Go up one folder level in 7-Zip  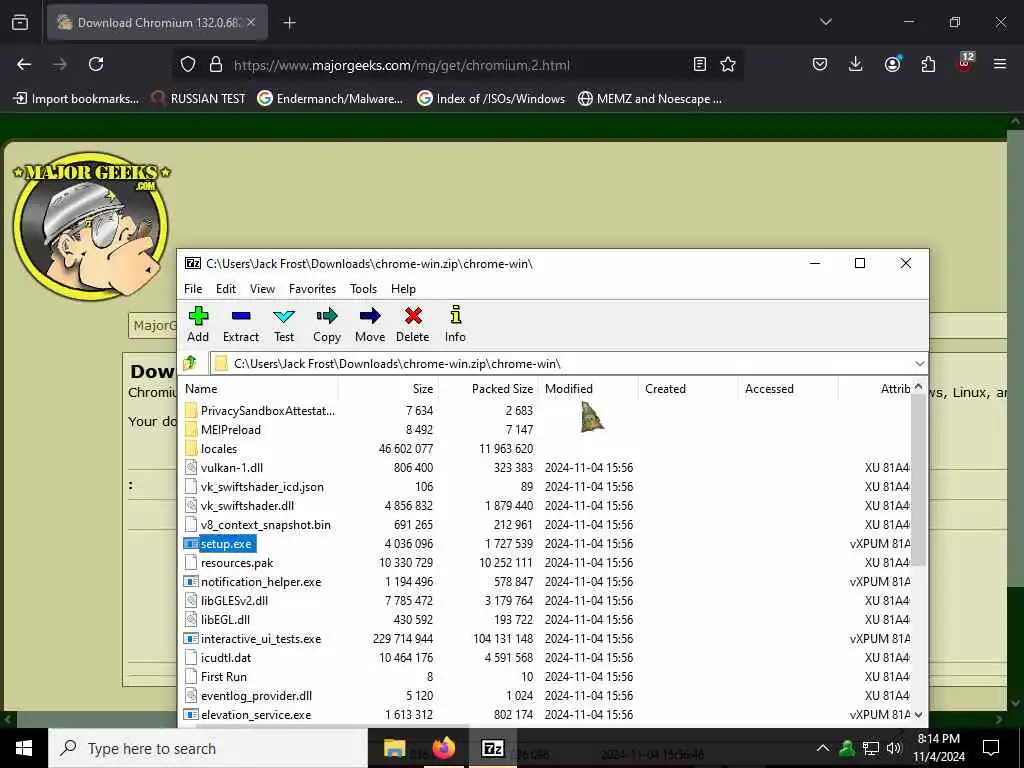(x=191, y=362)
